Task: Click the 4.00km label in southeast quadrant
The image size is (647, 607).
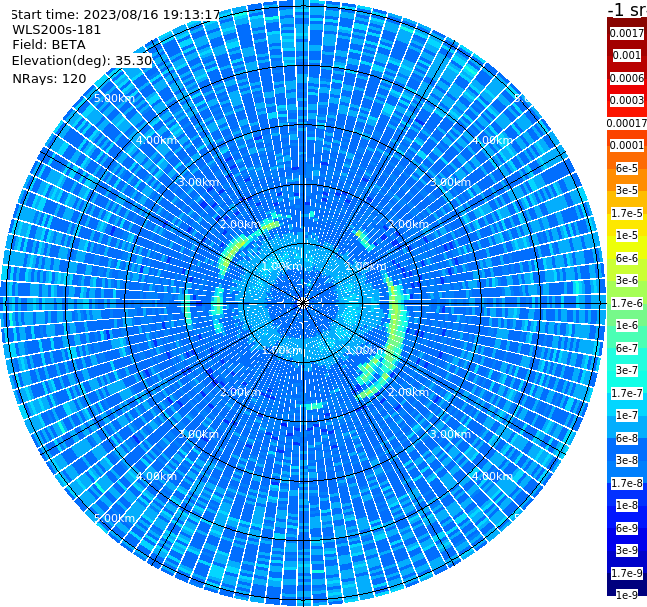Action: tap(492, 476)
